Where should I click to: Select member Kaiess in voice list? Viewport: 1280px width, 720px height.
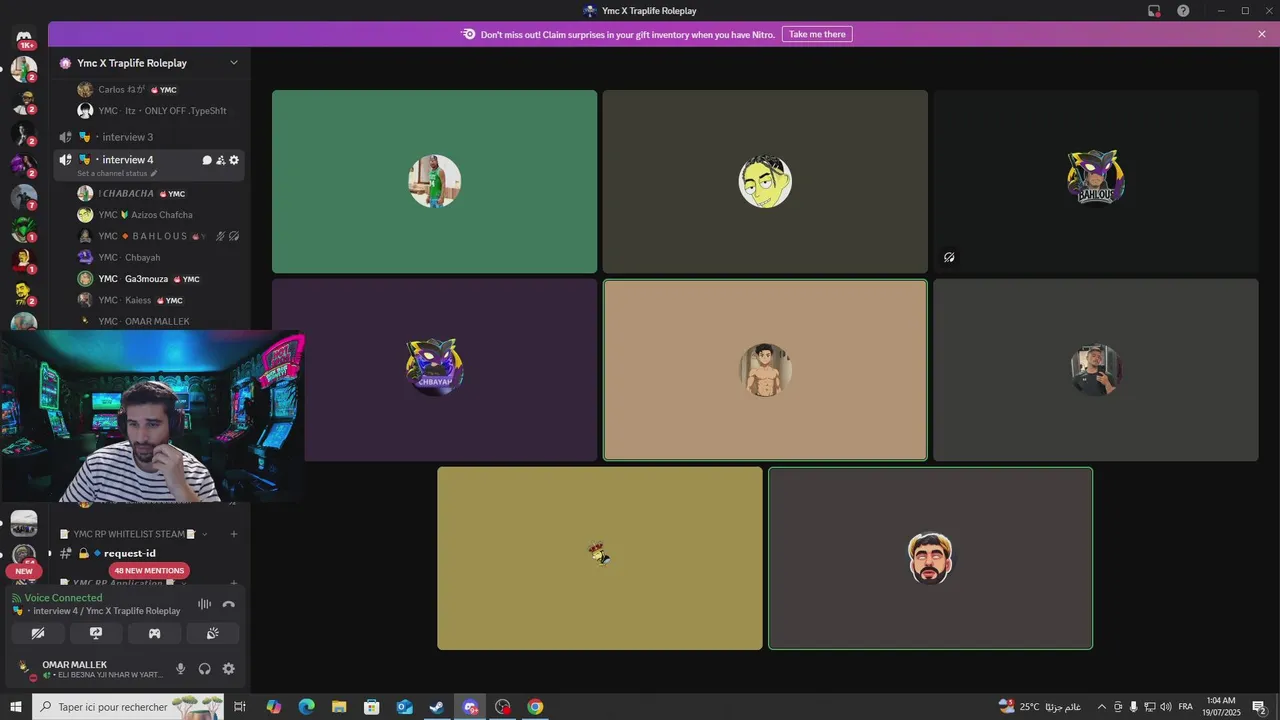[148, 300]
